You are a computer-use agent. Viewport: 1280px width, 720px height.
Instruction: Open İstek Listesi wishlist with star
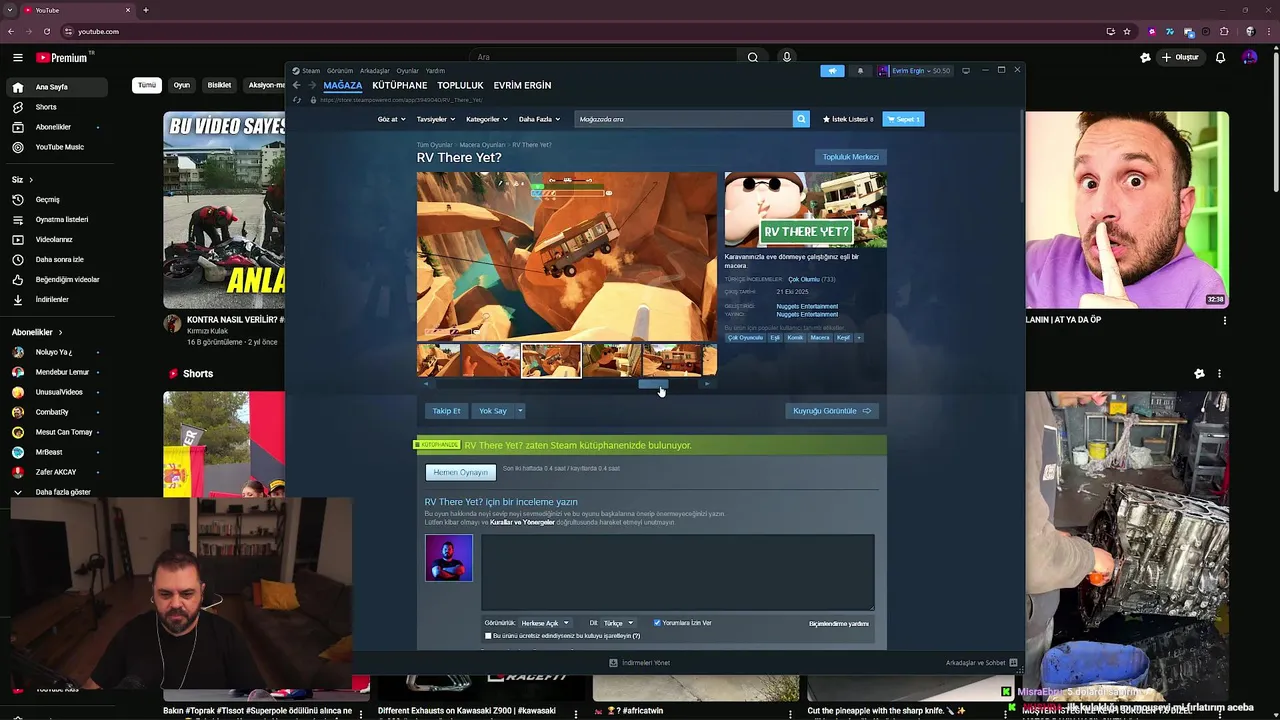848,119
